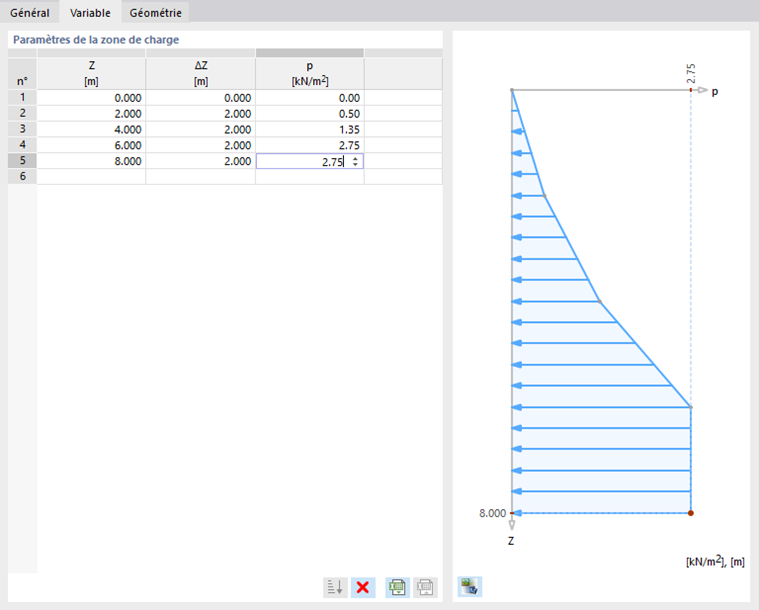
Task: Click p cell 2.75 in row 4
Action: click(310, 145)
